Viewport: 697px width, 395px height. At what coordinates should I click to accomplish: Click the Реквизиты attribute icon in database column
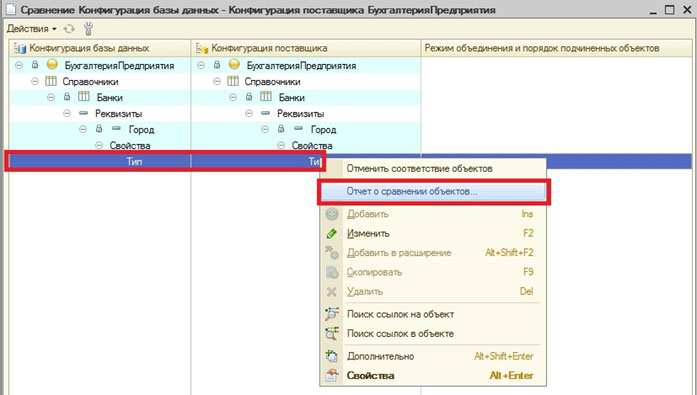pos(83,113)
